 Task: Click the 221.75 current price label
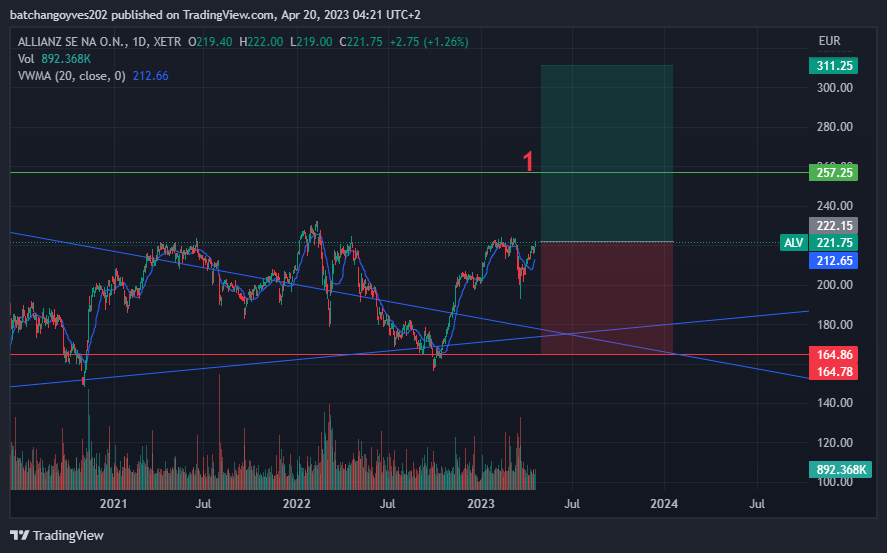click(x=833, y=243)
